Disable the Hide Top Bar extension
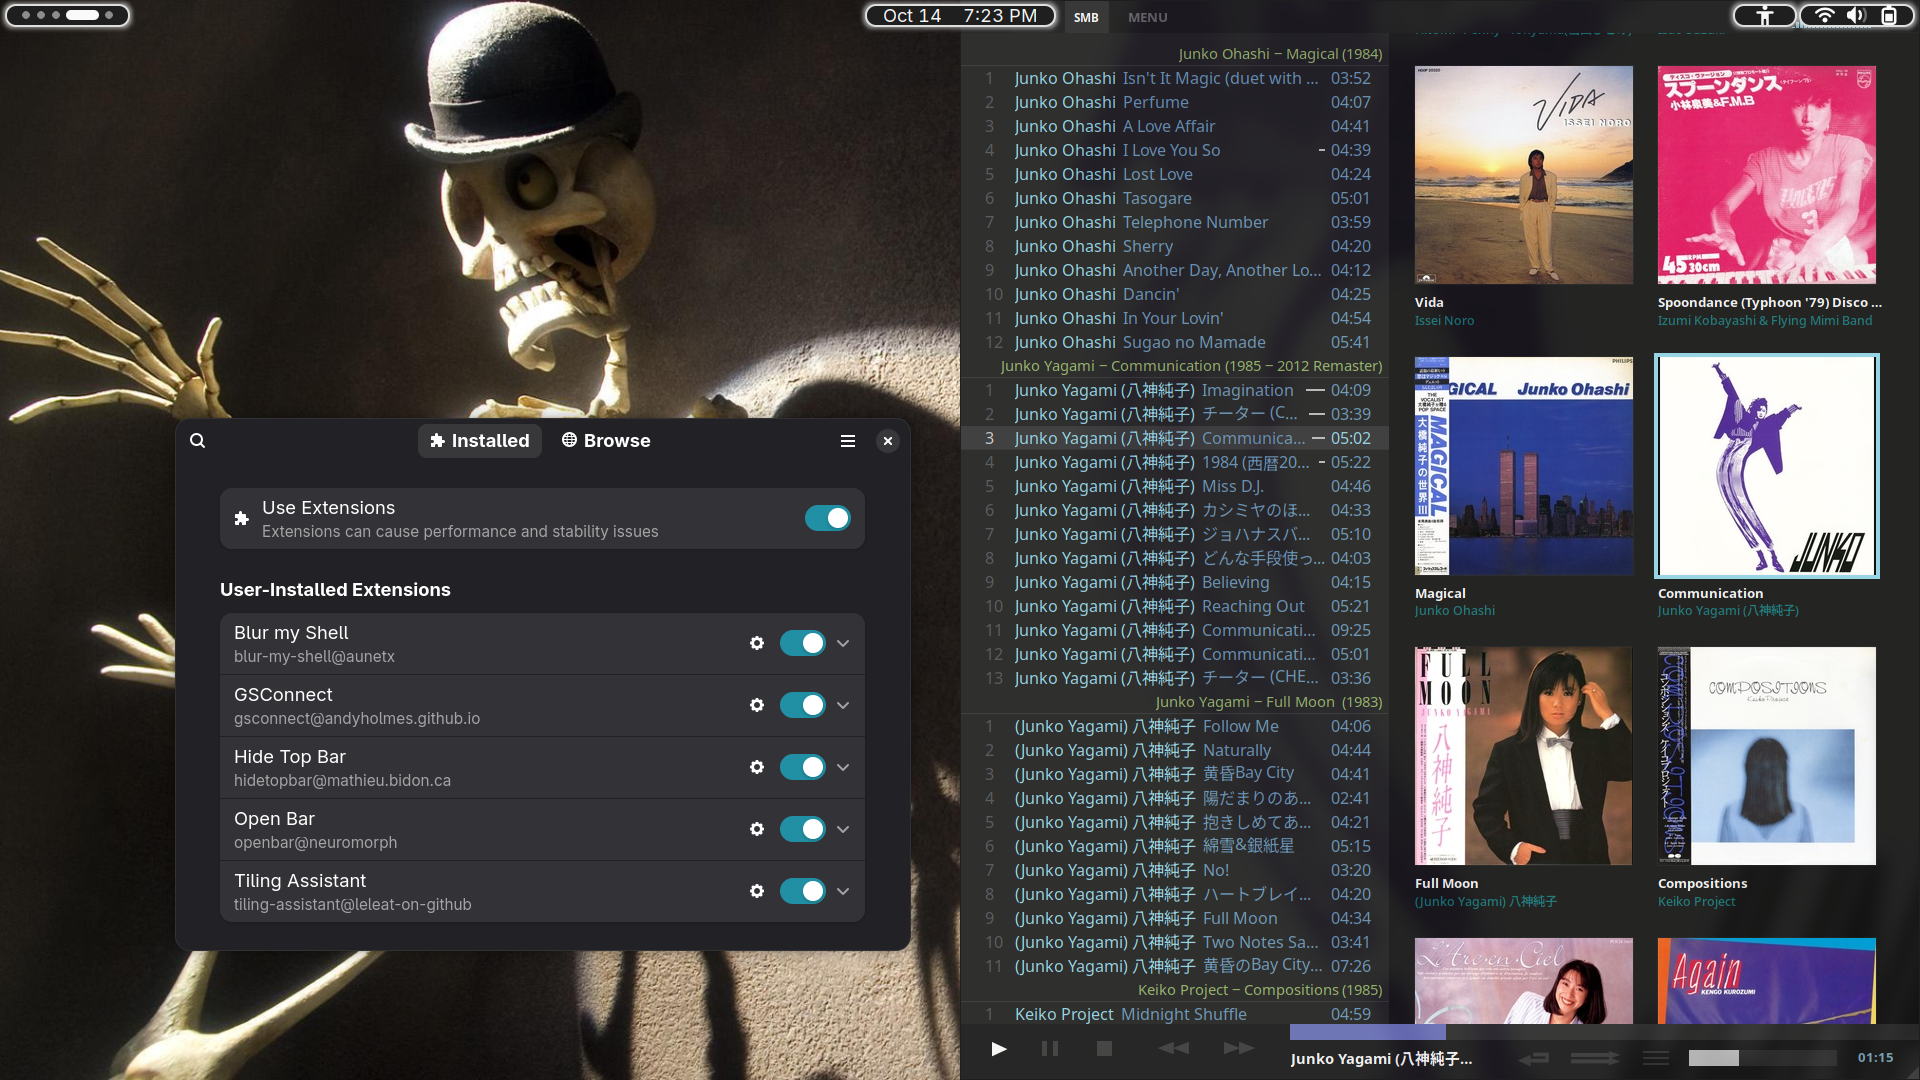 802,767
